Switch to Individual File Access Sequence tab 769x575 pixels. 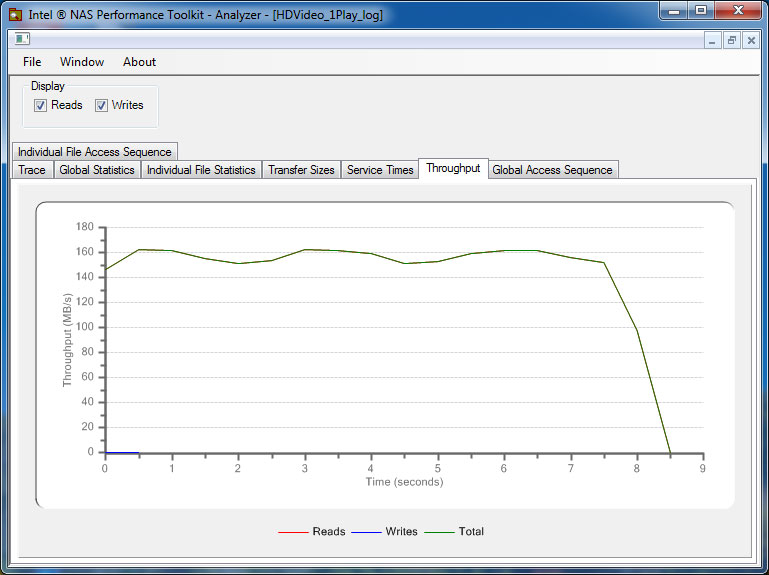click(95, 152)
